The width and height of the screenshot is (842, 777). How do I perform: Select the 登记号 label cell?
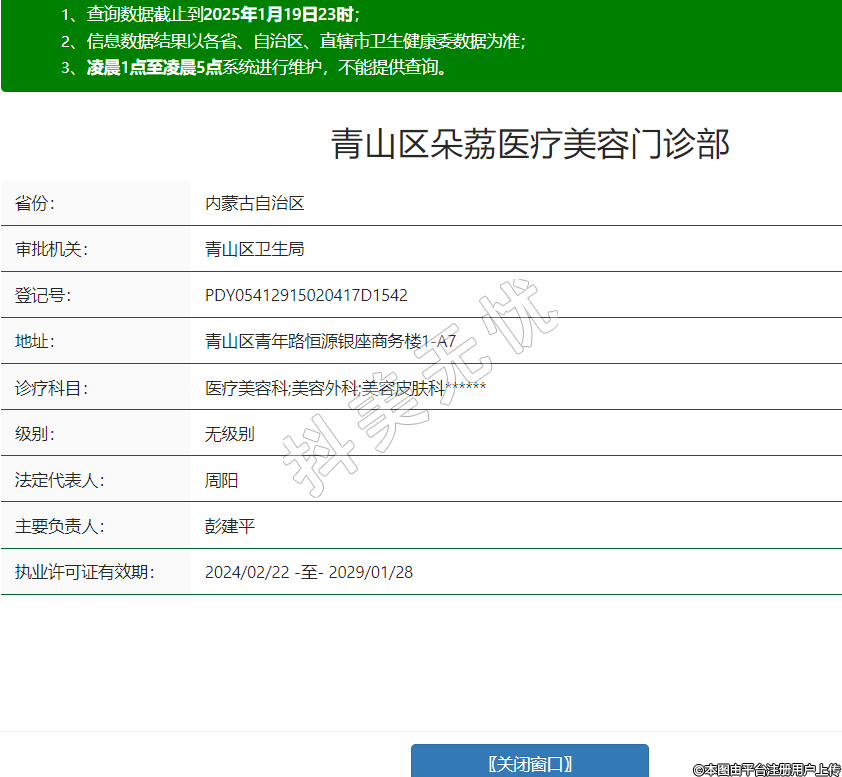43,295
